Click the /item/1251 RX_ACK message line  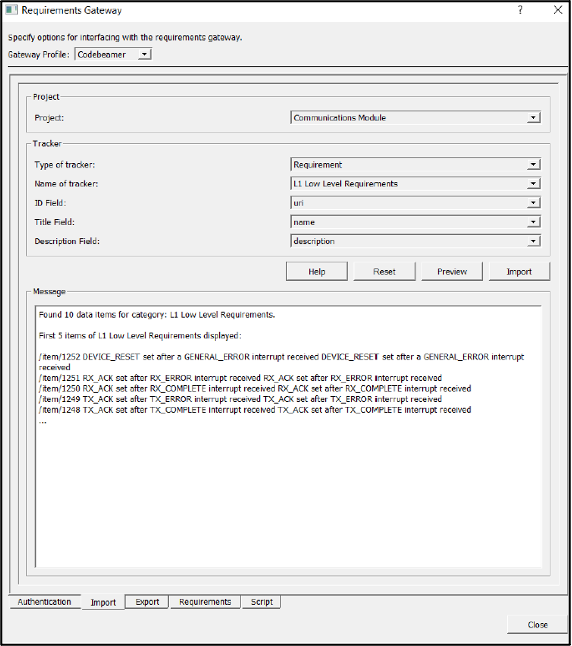point(240,378)
